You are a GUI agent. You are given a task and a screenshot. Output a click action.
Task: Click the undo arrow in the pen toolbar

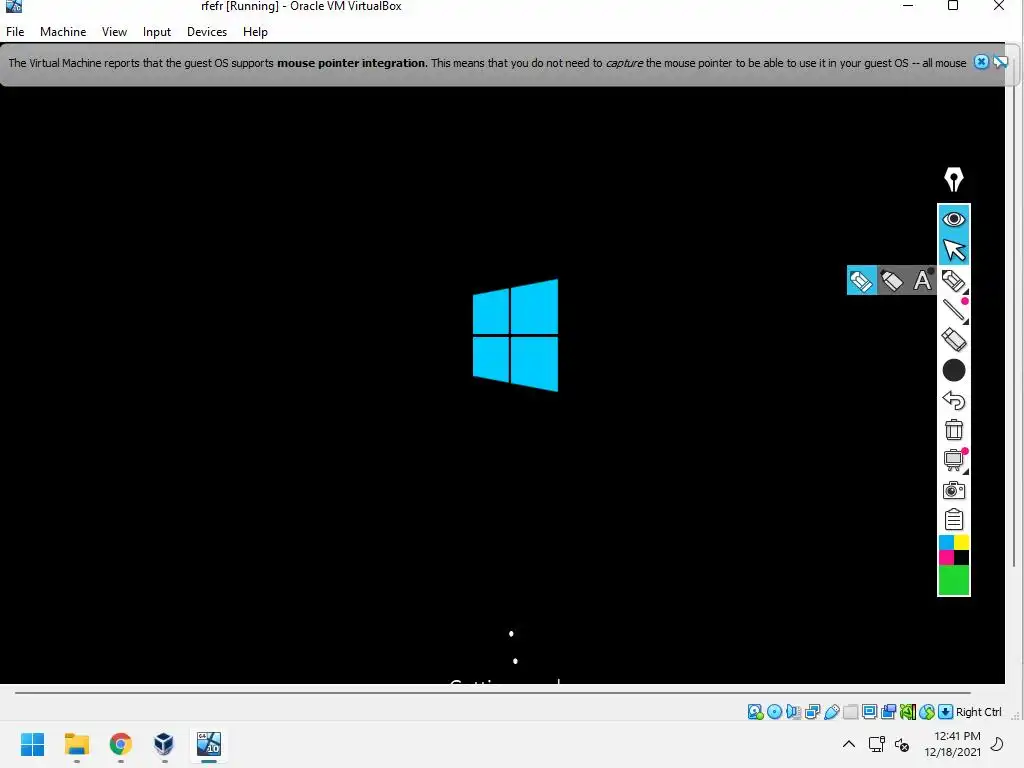point(953,400)
